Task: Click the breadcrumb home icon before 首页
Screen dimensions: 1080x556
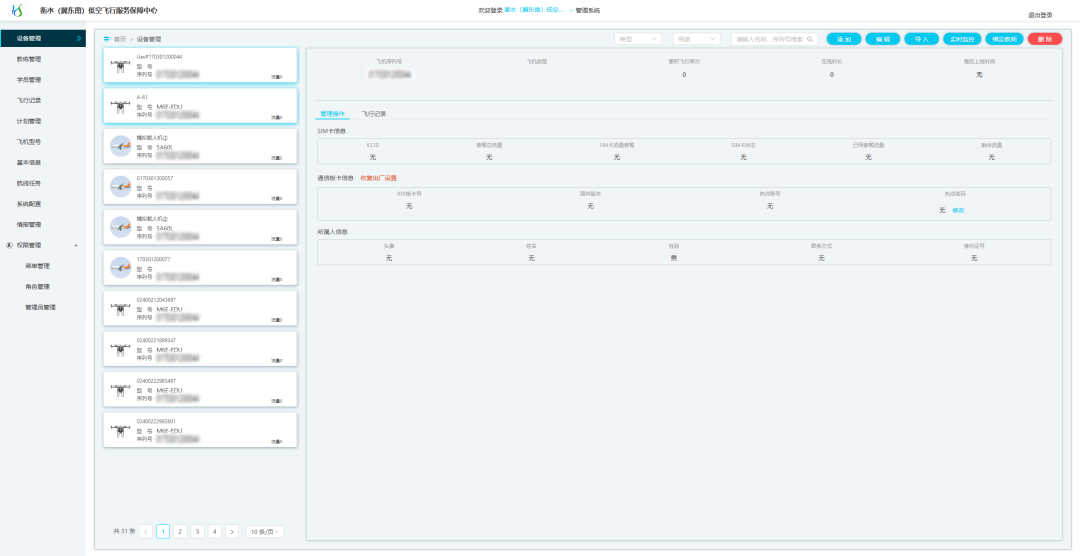Action: [107, 39]
